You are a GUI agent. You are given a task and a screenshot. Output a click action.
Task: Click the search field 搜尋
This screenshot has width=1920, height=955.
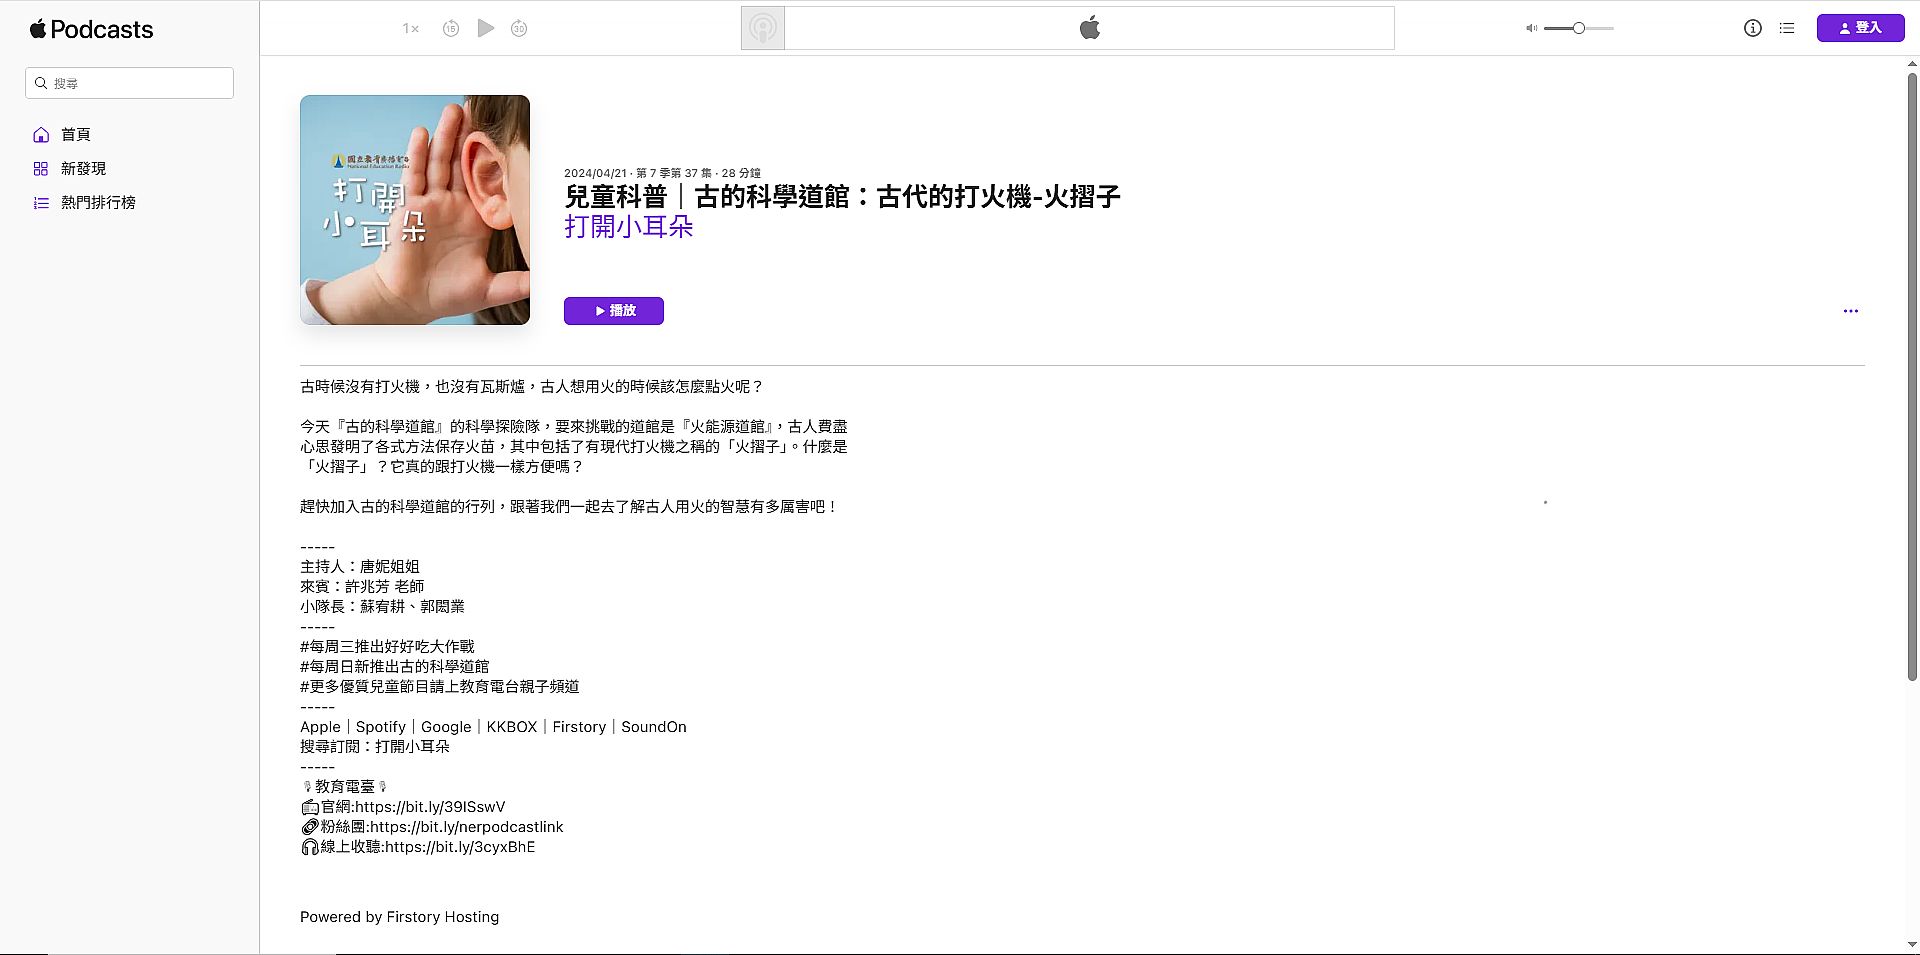(x=130, y=83)
